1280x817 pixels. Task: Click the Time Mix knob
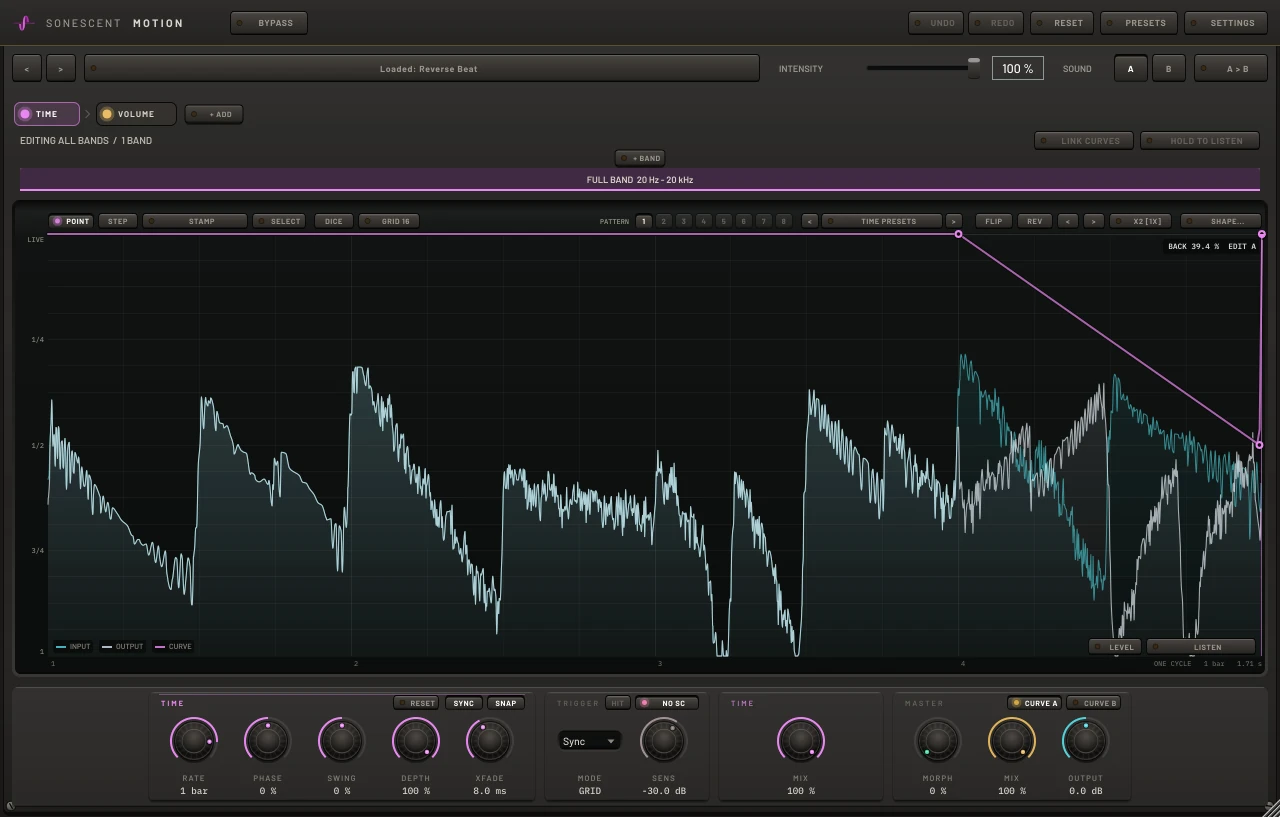[x=800, y=741]
